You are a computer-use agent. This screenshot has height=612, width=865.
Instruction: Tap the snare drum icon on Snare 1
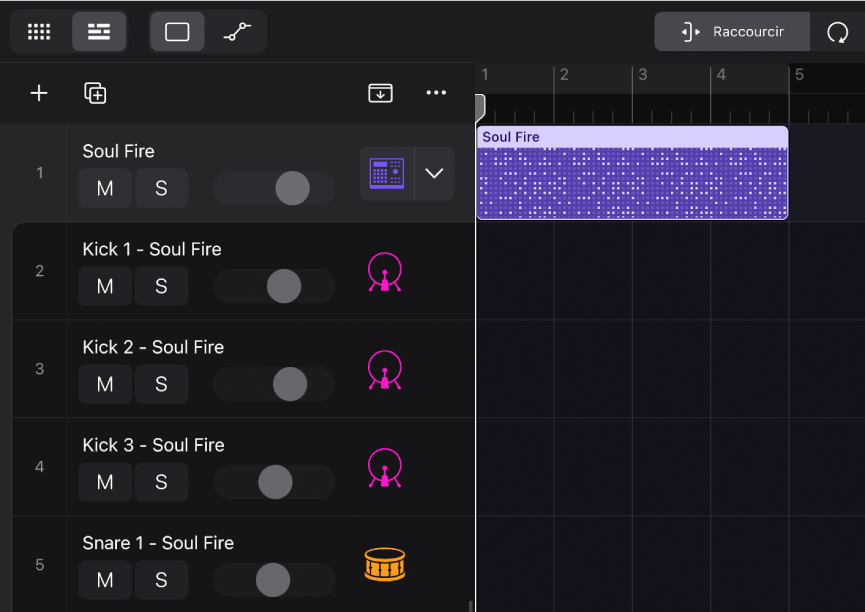click(385, 565)
